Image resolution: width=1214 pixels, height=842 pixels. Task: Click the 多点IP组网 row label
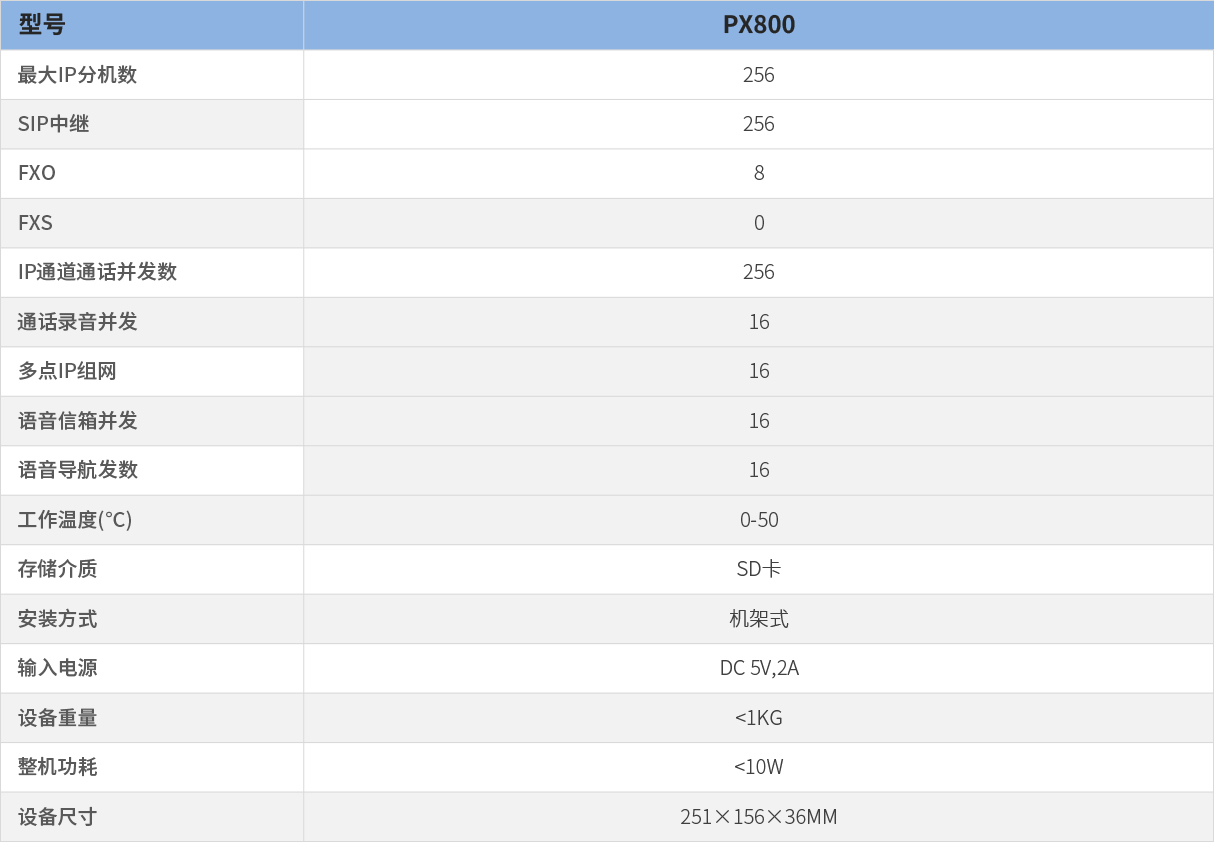tap(67, 371)
